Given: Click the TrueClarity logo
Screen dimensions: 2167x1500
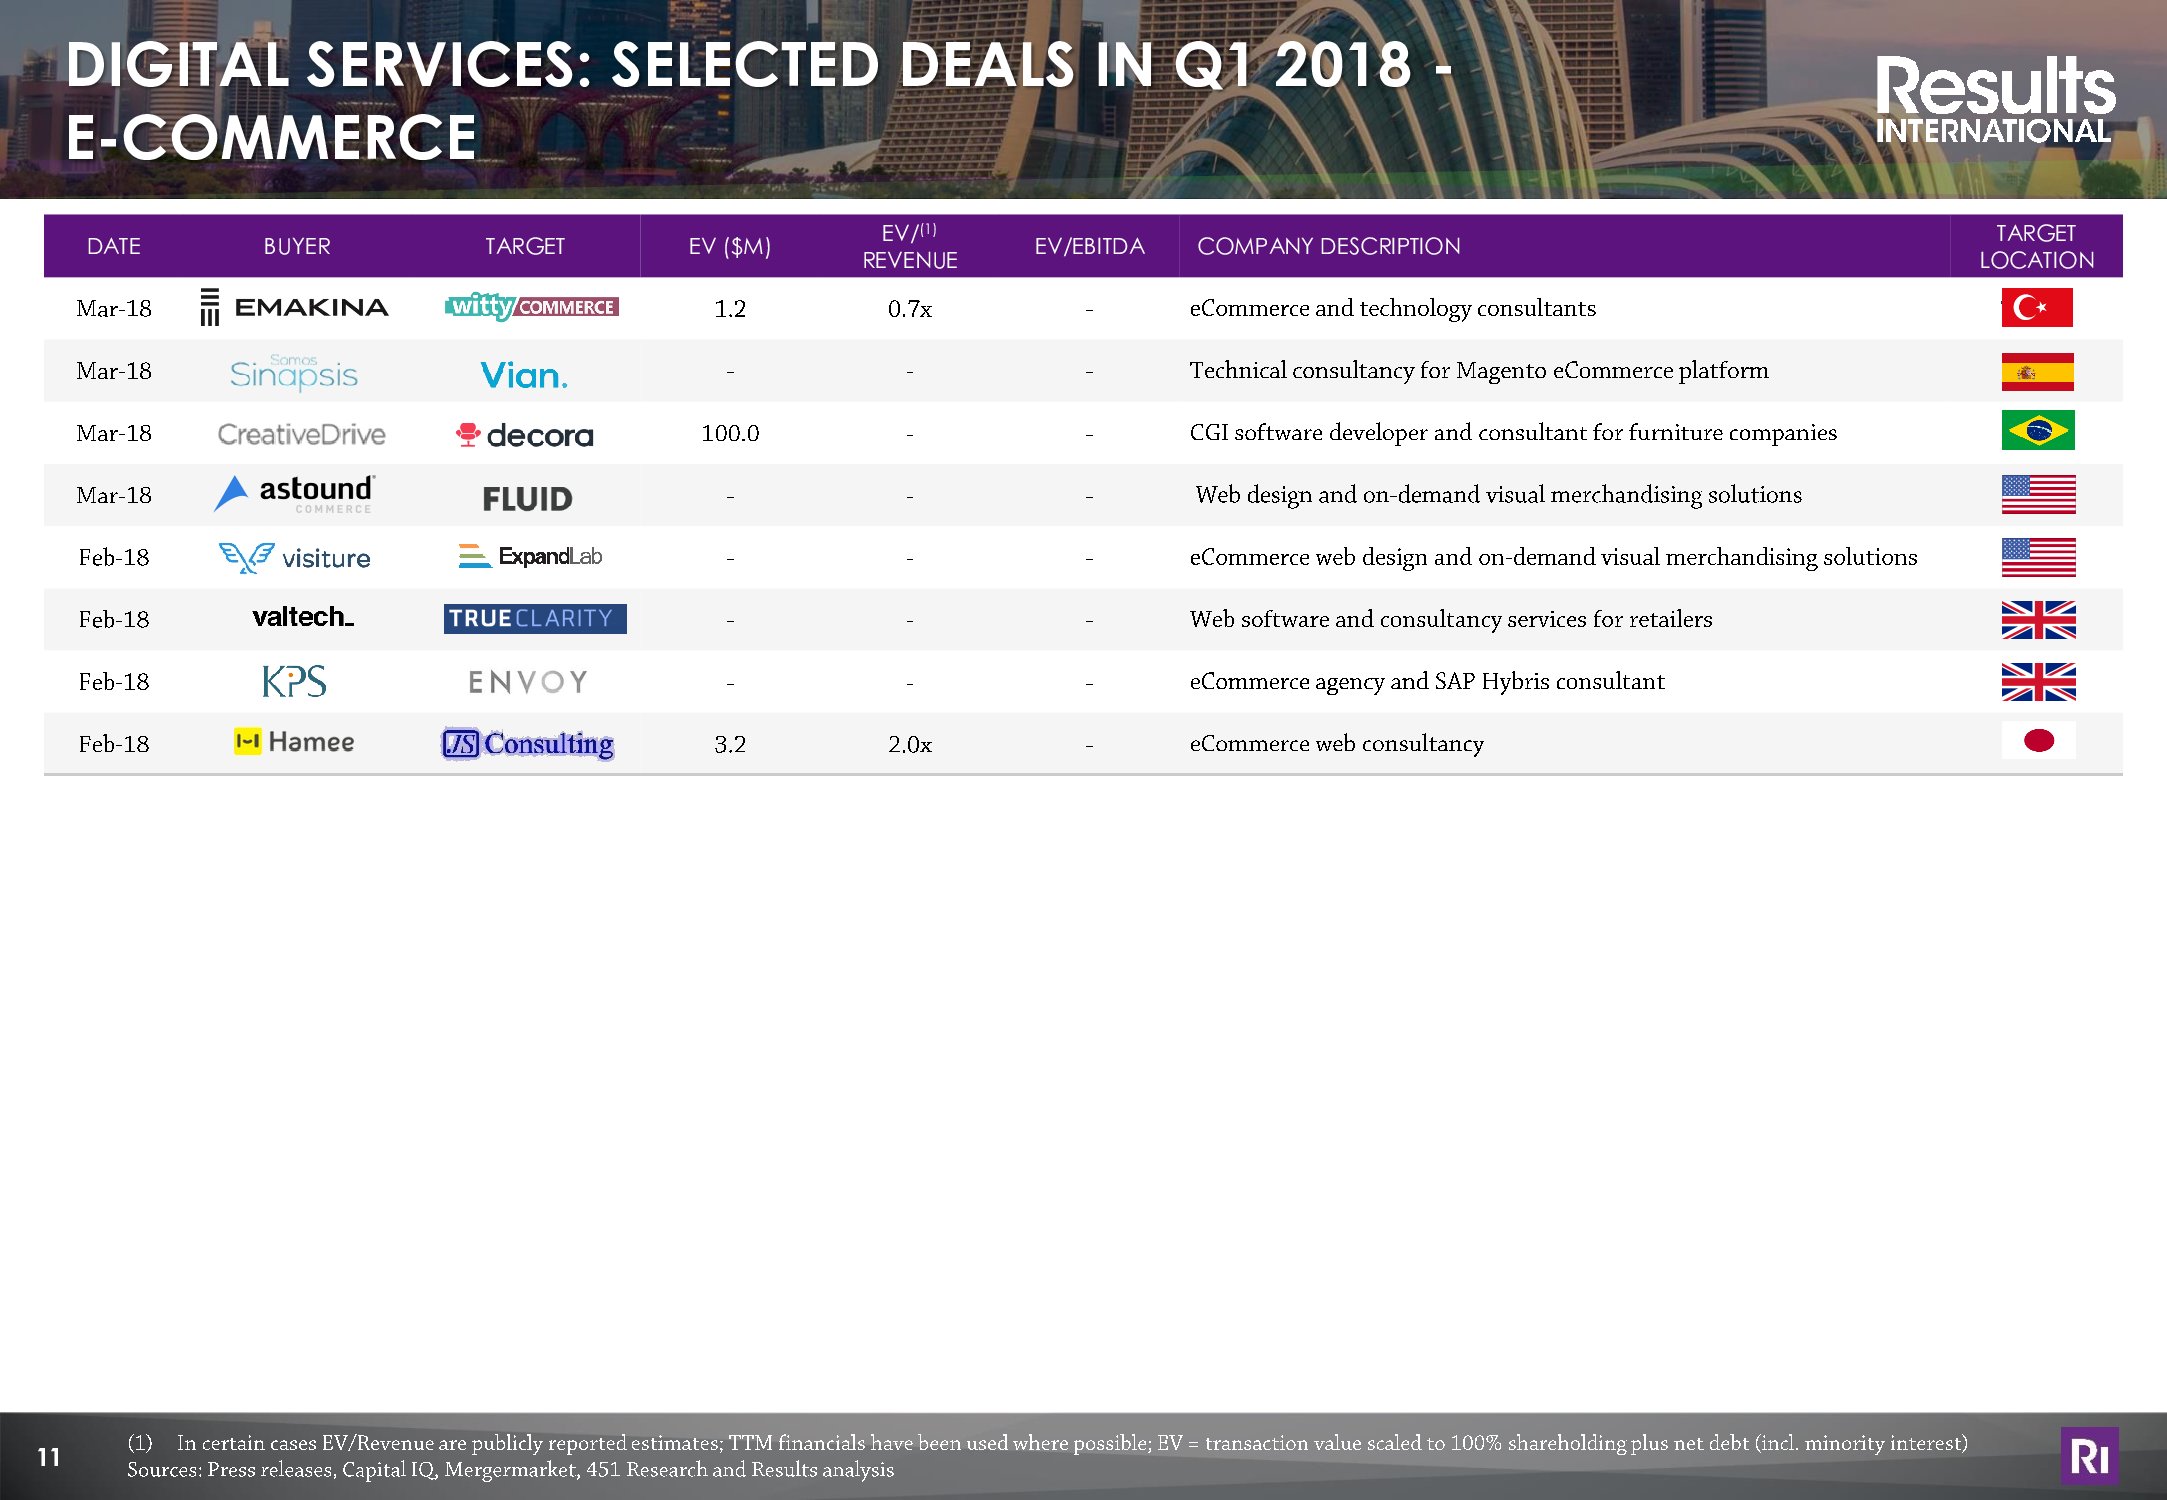Looking at the screenshot, I should click(535, 619).
